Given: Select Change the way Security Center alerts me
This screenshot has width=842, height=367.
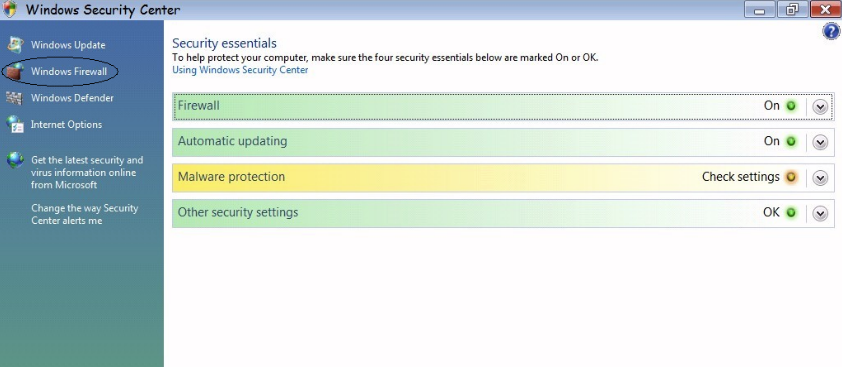Looking at the screenshot, I should 84,214.
